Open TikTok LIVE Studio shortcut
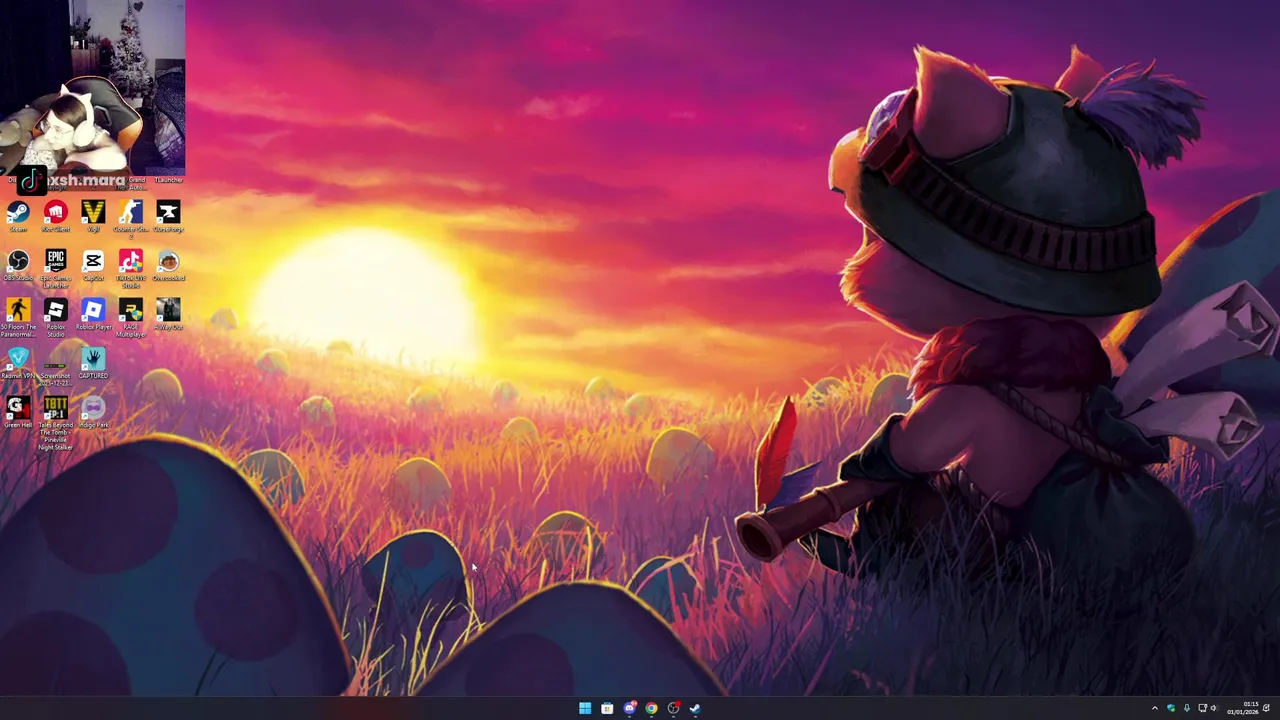 (x=131, y=269)
